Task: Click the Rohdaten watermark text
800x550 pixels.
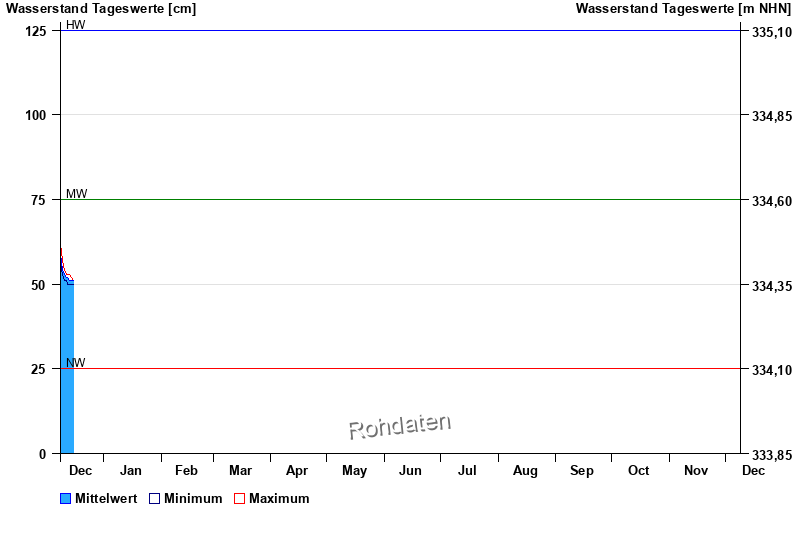Action: coord(399,426)
